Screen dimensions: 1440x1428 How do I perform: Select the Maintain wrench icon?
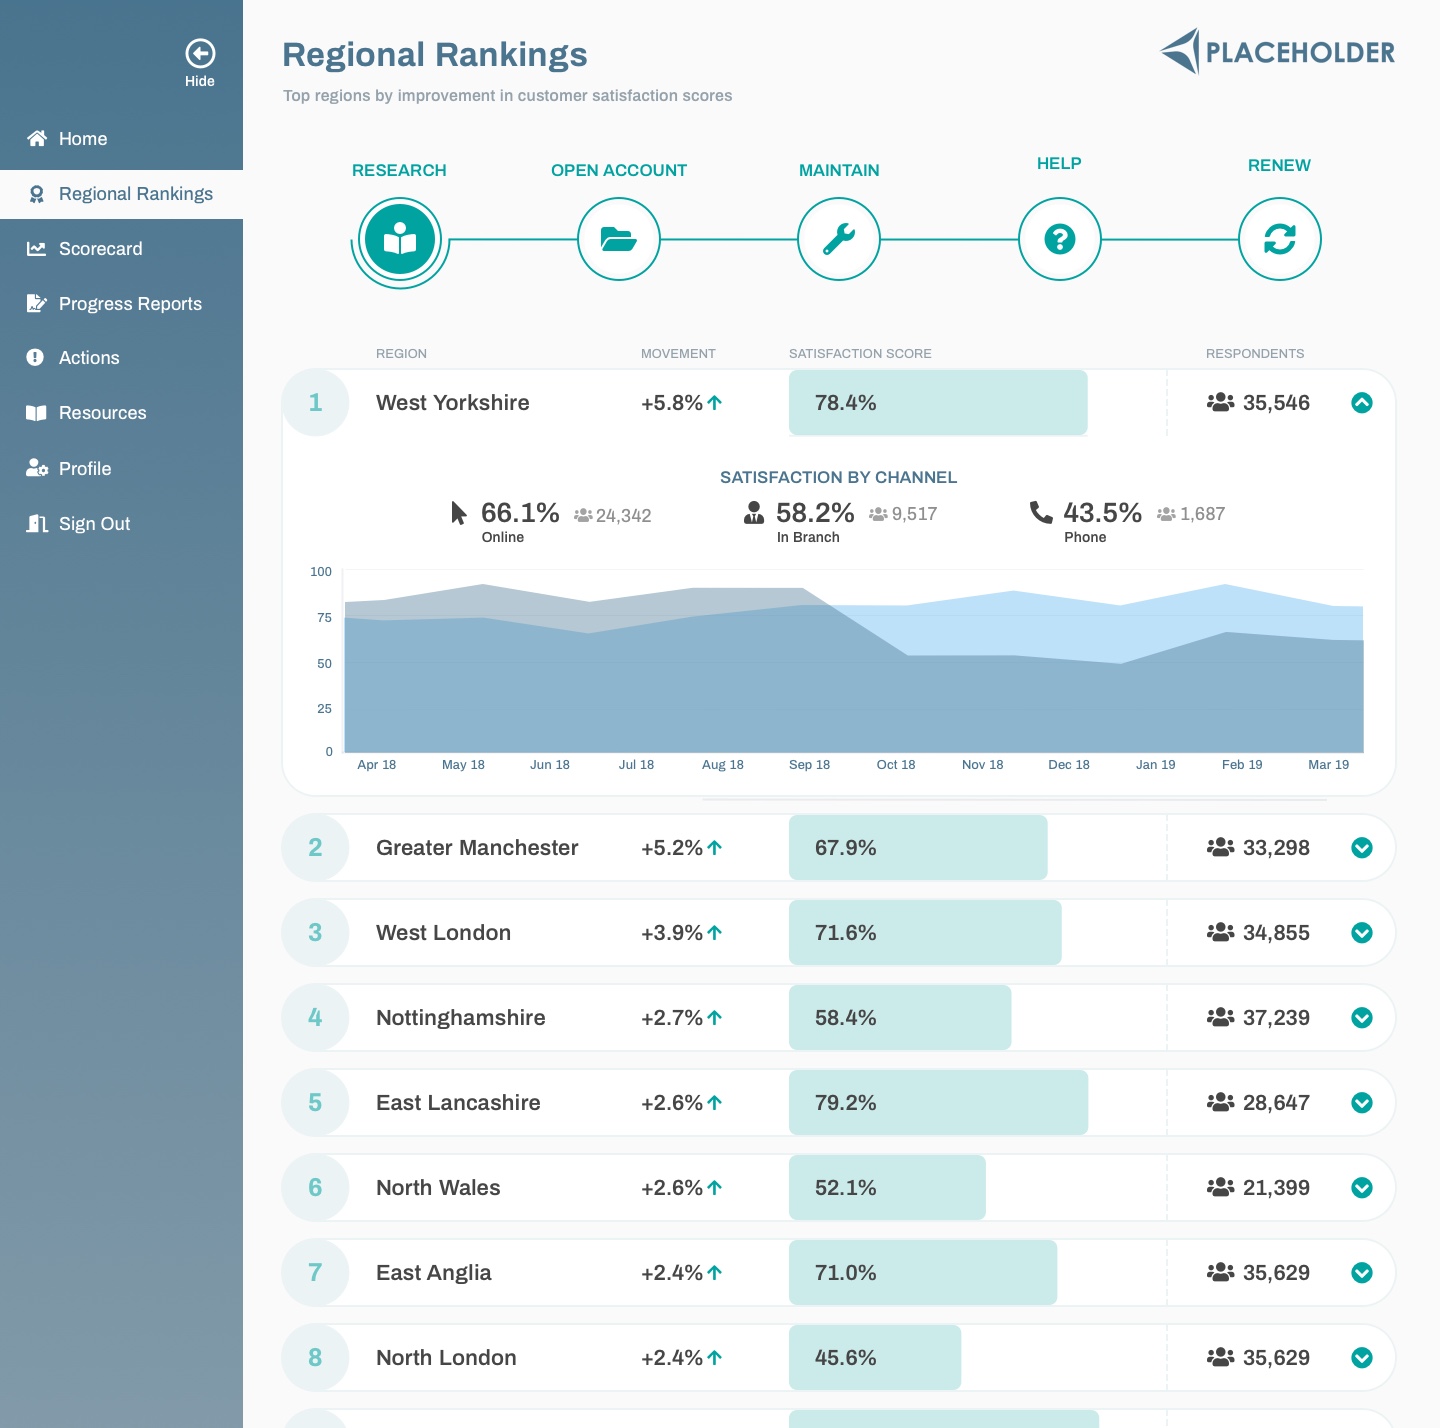coord(839,239)
